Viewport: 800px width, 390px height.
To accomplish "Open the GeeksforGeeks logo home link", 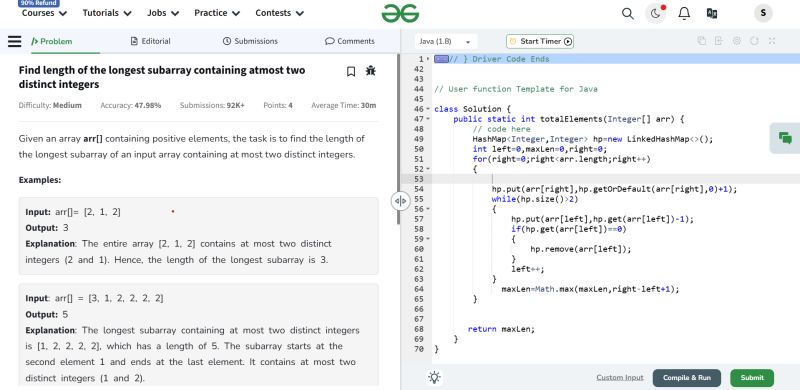I will pyautogui.click(x=400, y=13).
